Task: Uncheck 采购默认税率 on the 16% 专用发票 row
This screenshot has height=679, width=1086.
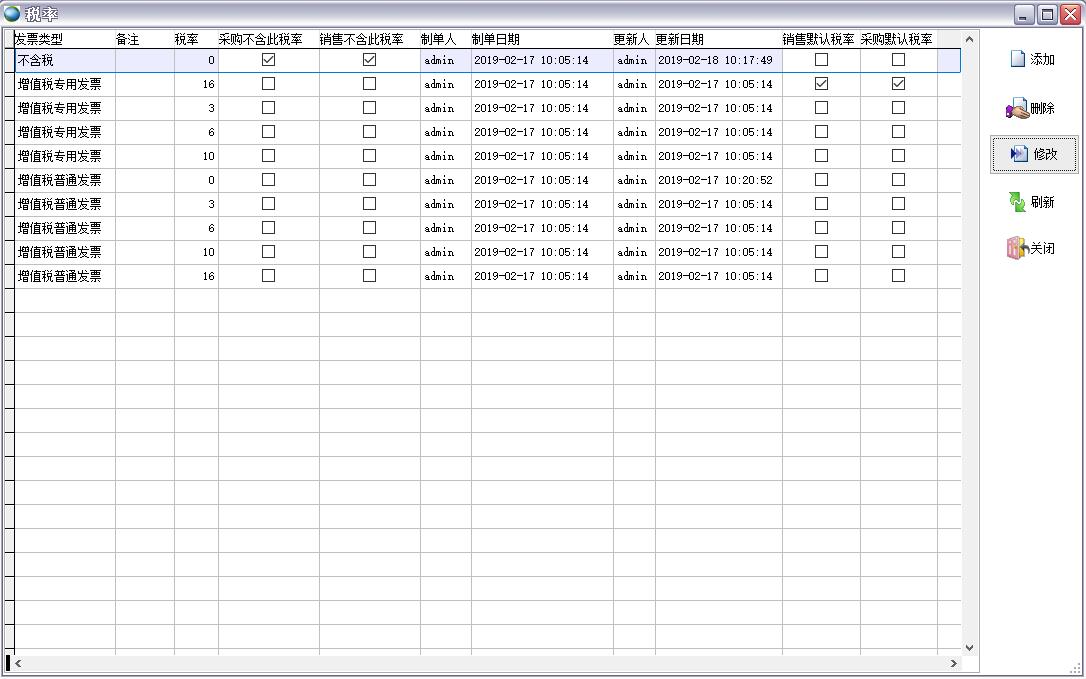Action: tap(898, 84)
